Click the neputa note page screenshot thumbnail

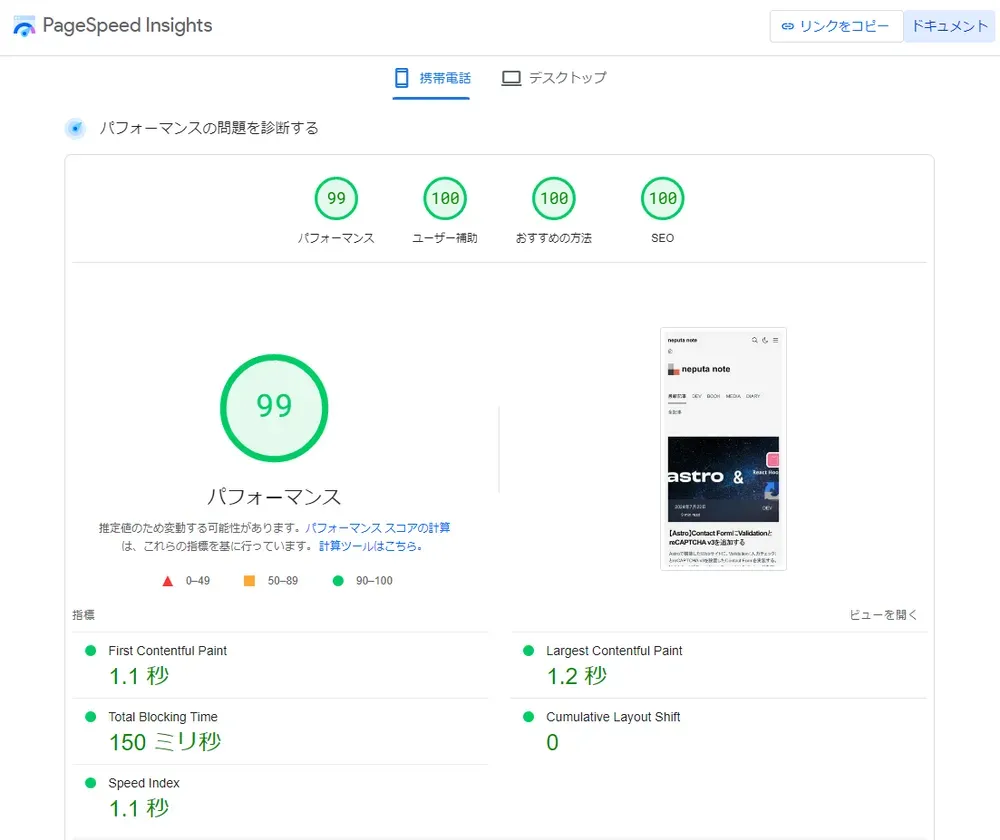point(723,448)
